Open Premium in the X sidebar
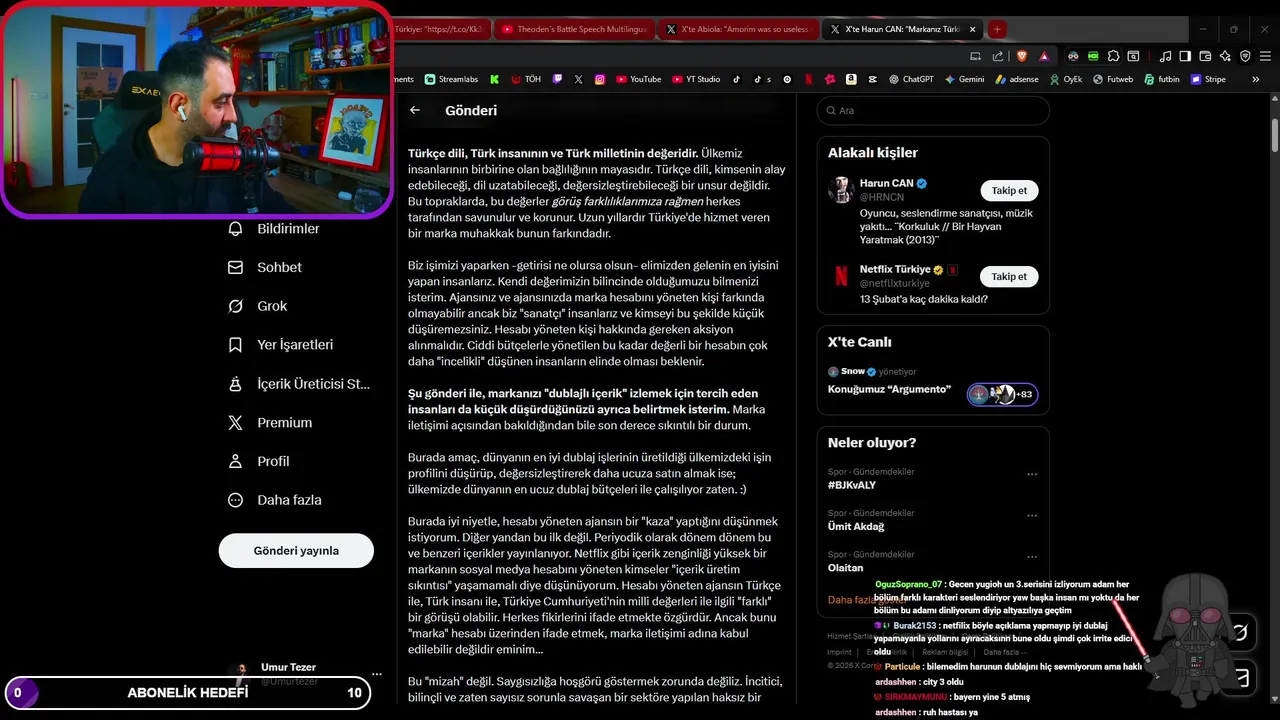1280x720 pixels. 270,423
